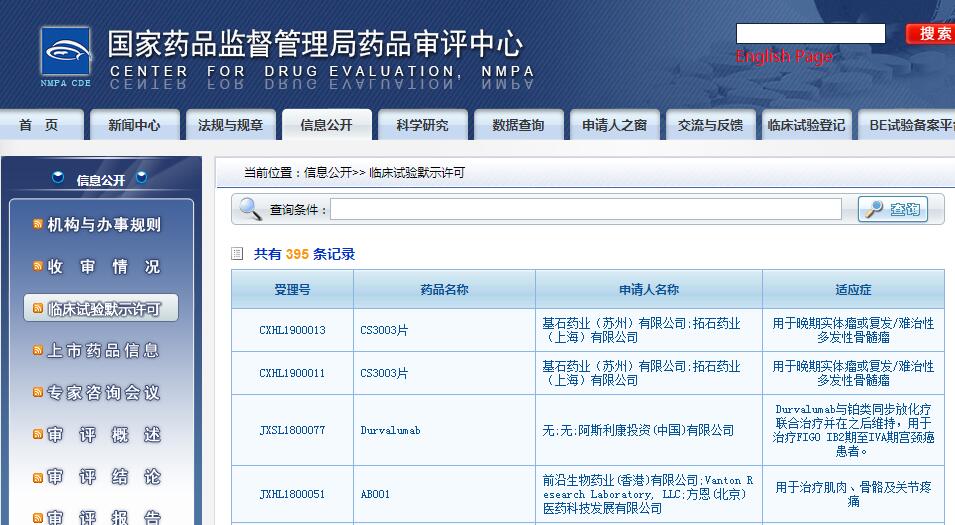
Task: Click RSS icon next to 审评报告
Action: pyautogui.click(x=38, y=518)
